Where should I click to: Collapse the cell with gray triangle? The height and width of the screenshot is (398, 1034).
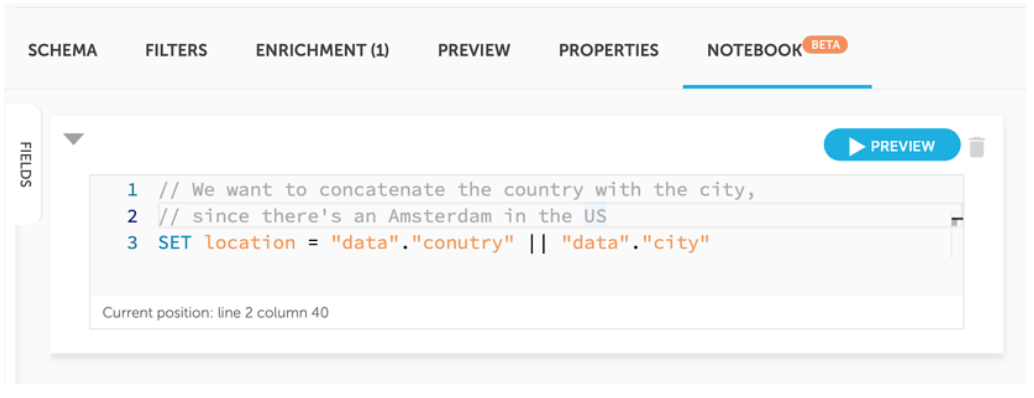pyautogui.click(x=74, y=139)
